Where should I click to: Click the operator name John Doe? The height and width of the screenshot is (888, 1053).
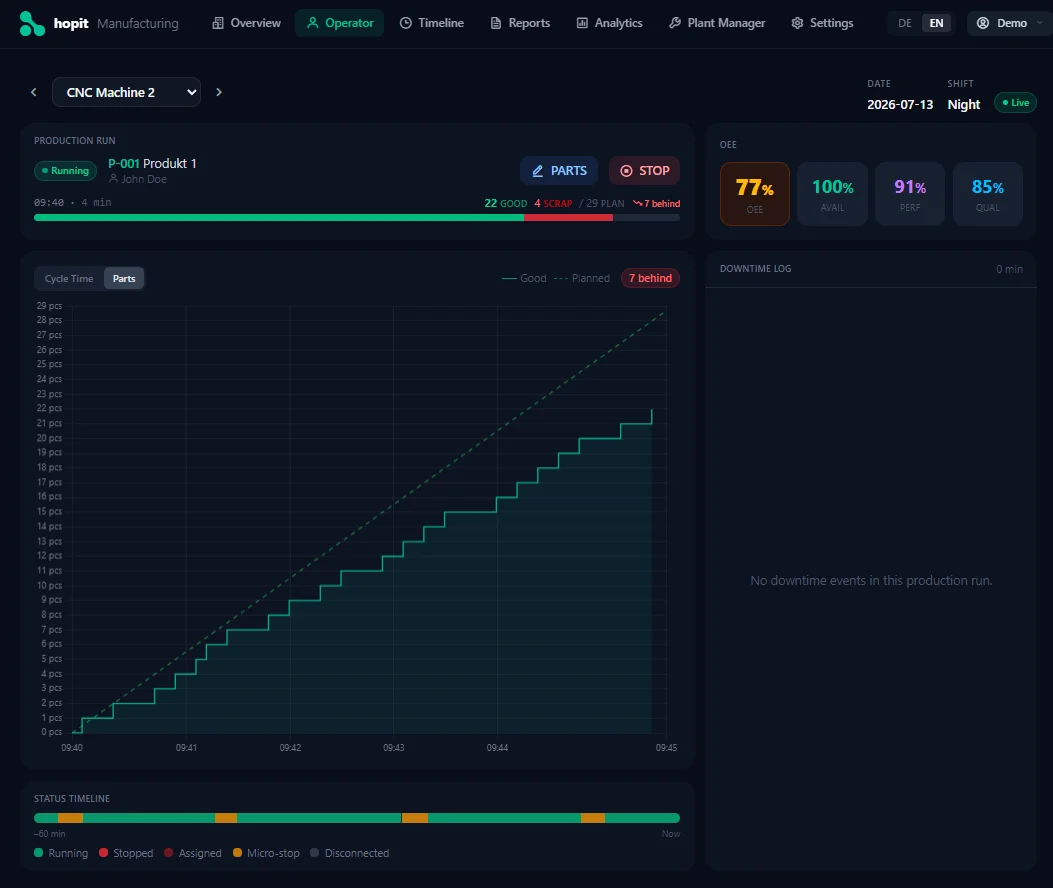point(144,179)
